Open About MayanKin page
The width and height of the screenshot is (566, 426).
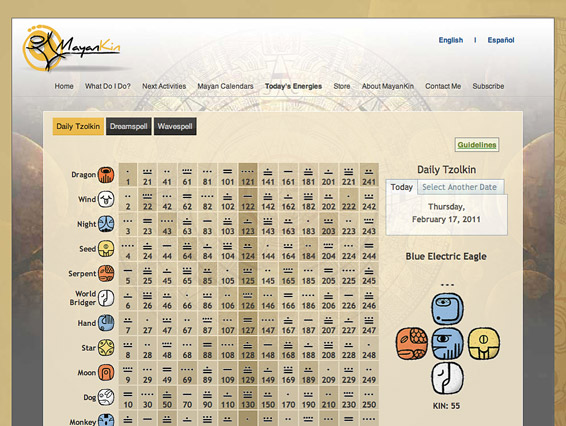point(388,86)
